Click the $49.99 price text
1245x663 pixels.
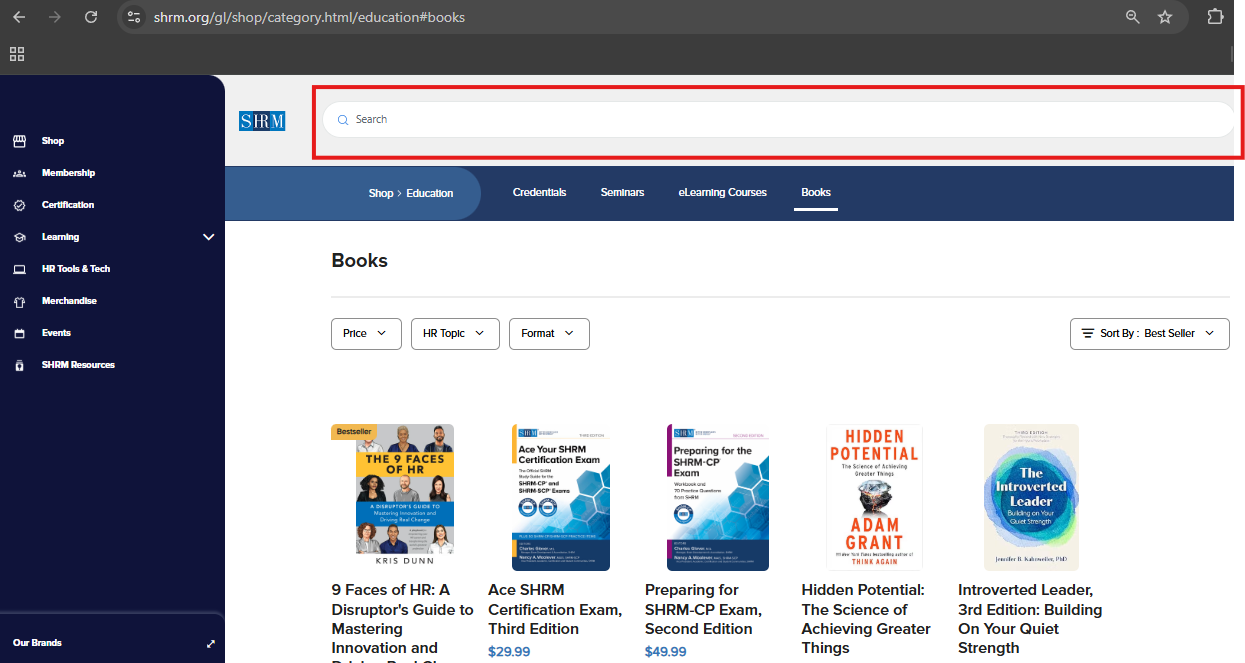click(x=666, y=652)
